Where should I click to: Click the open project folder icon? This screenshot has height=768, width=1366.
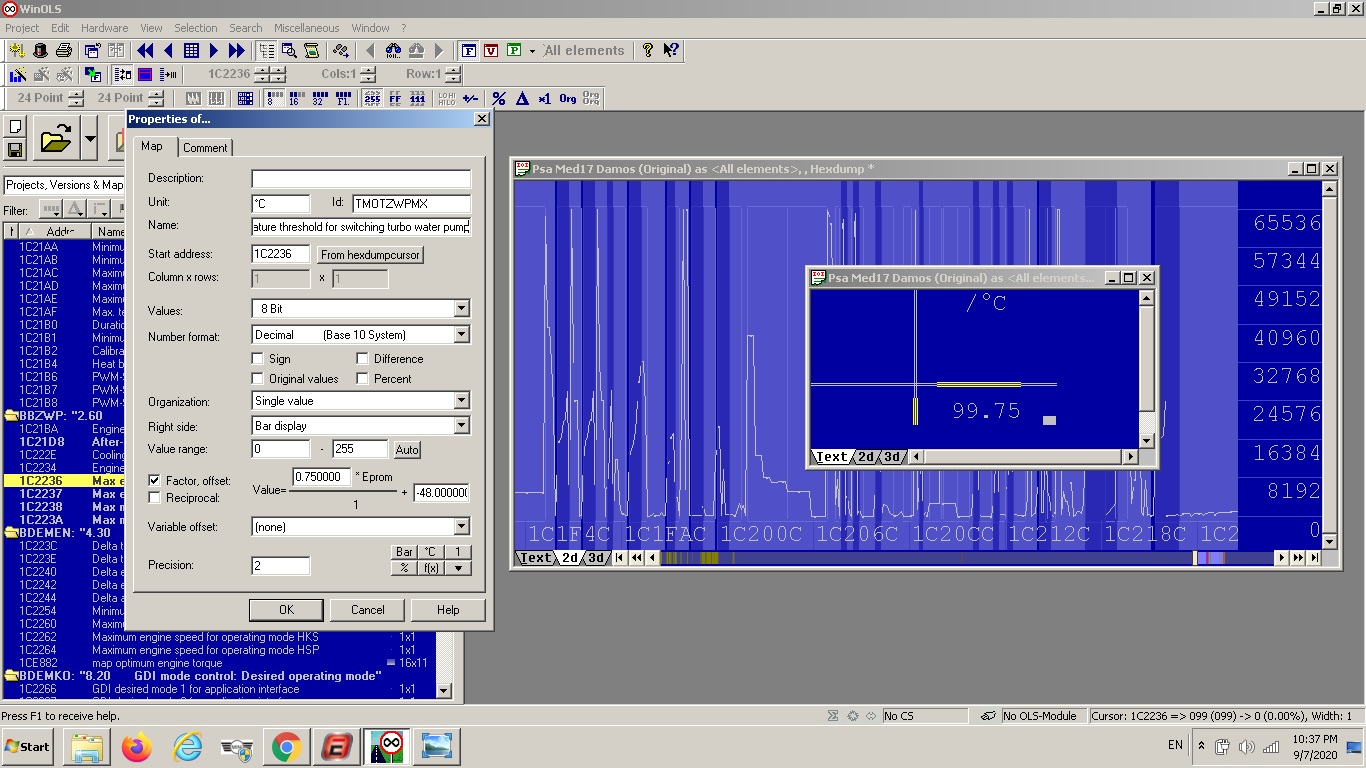click(55, 141)
